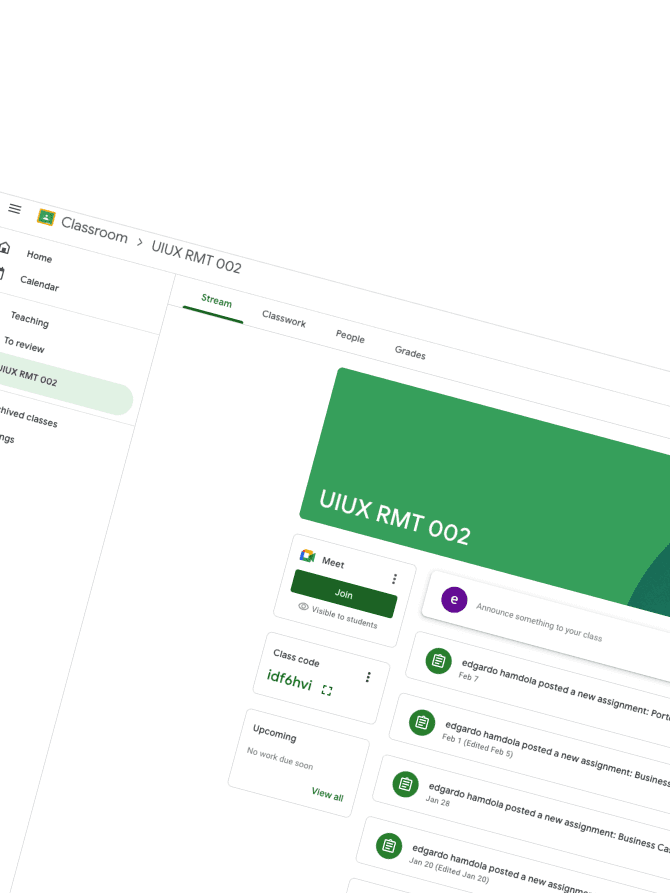Click 'No work due soon' text
This screenshot has width=670, height=893.
[x=280, y=758]
